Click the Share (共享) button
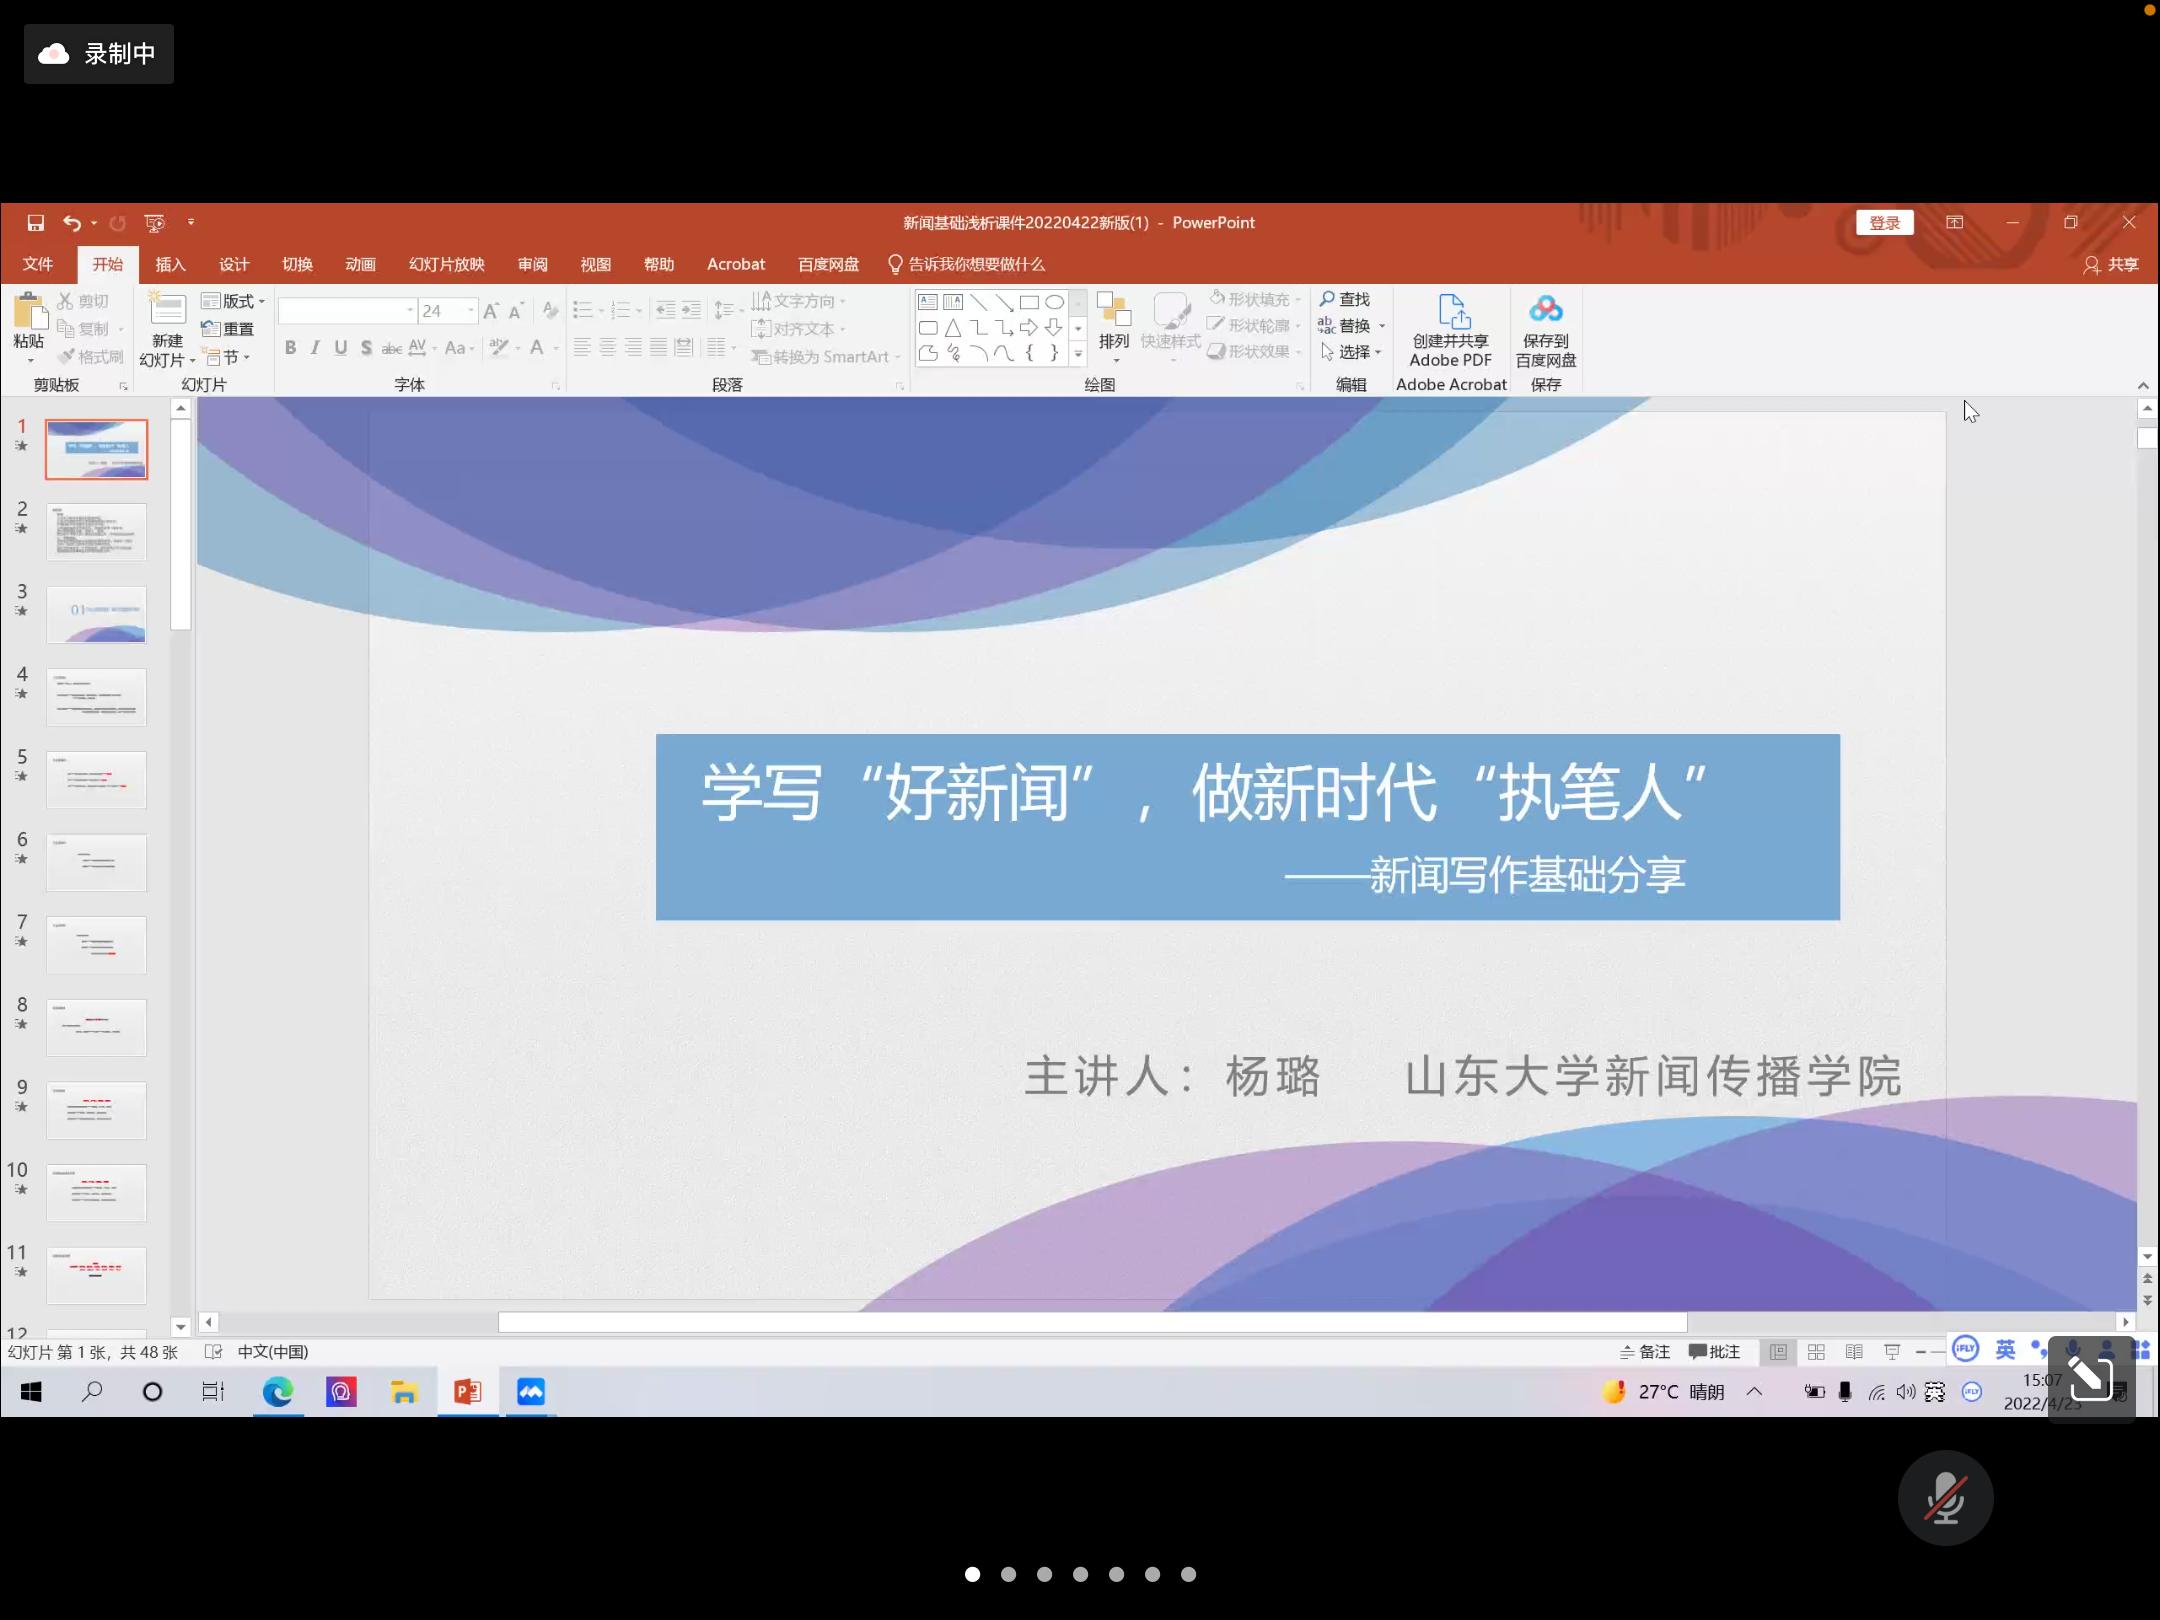 2111,264
